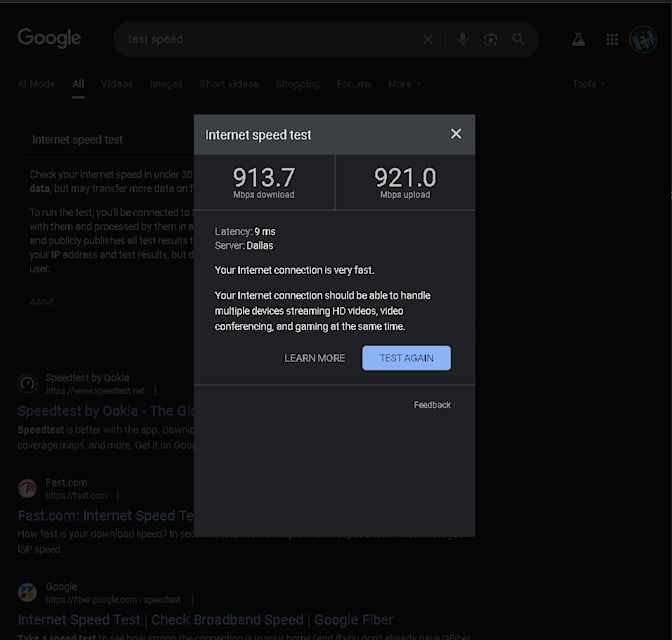Select the All results tab
672x640 pixels.
pyautogui.click(x=78, y=84)
